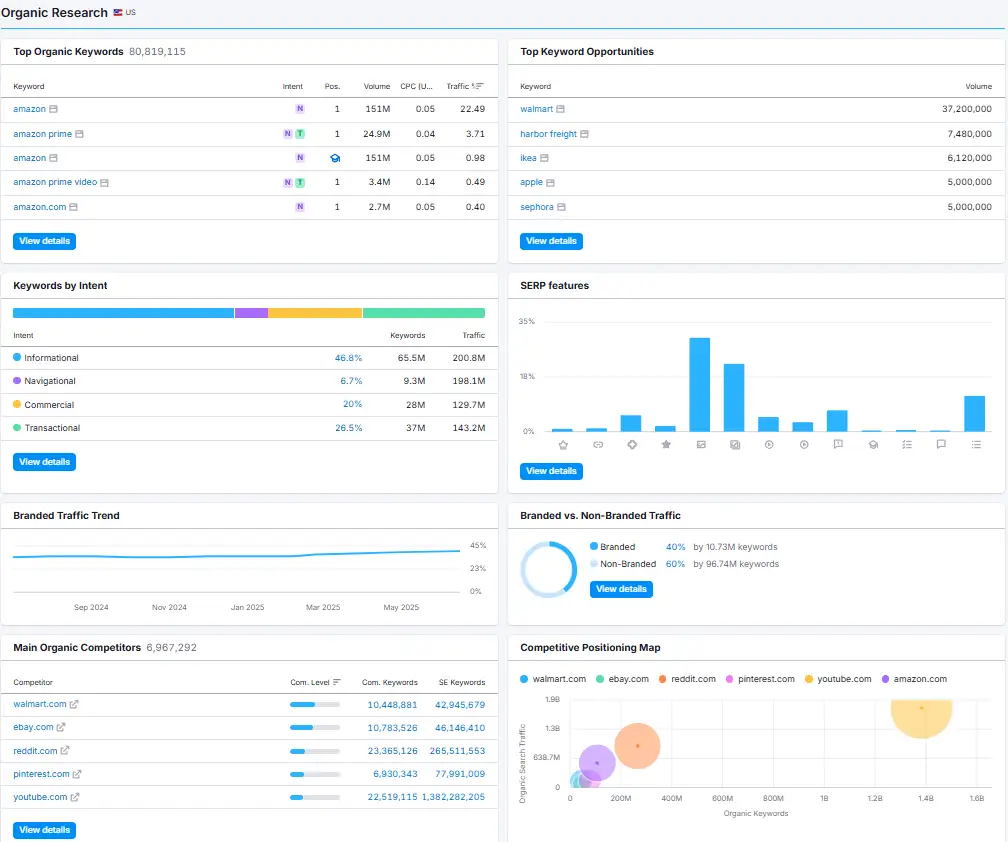Click the tallest bar in SERP features chart

coord(699,384)
